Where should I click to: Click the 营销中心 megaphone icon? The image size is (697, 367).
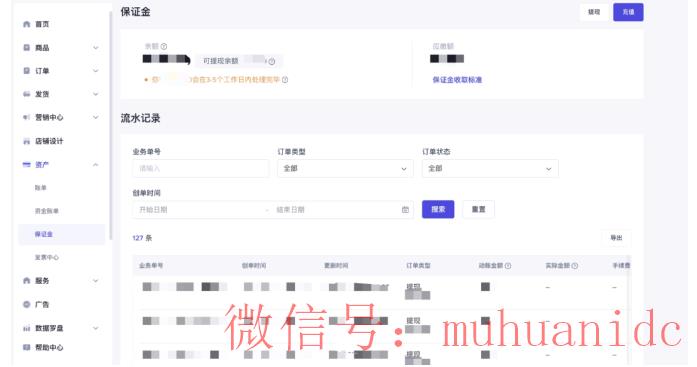(27, 117)
